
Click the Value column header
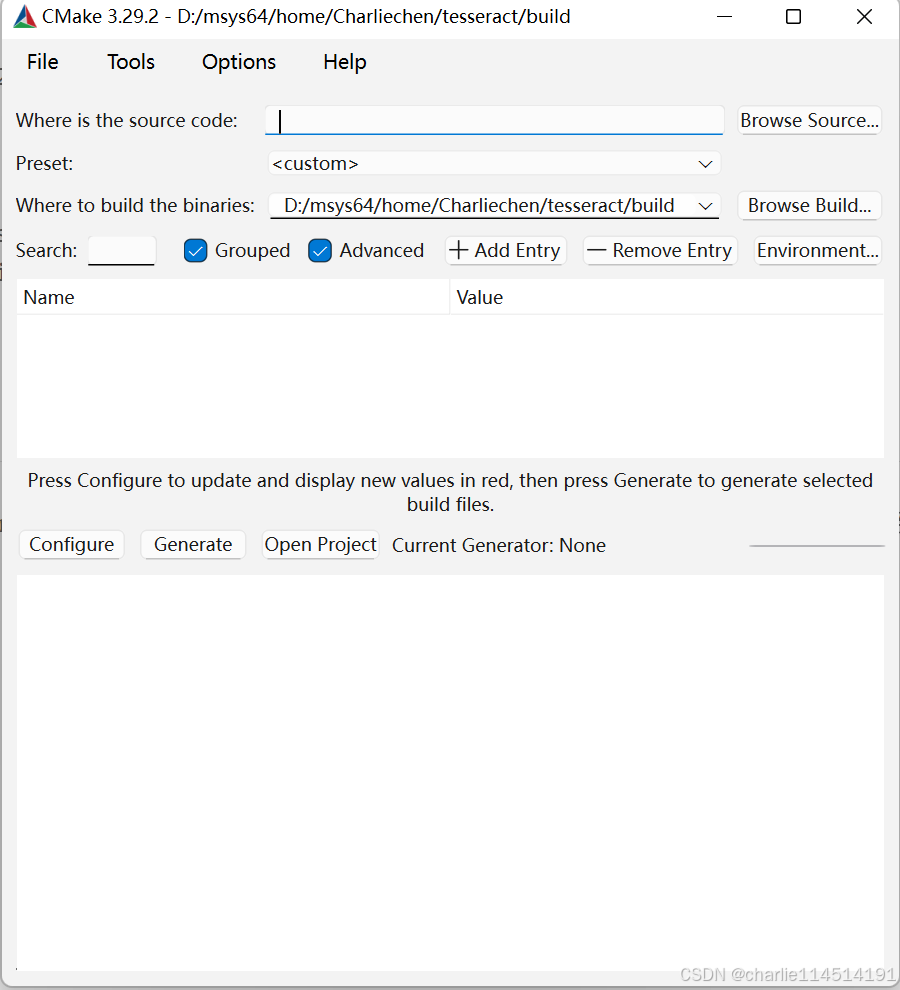666,297
